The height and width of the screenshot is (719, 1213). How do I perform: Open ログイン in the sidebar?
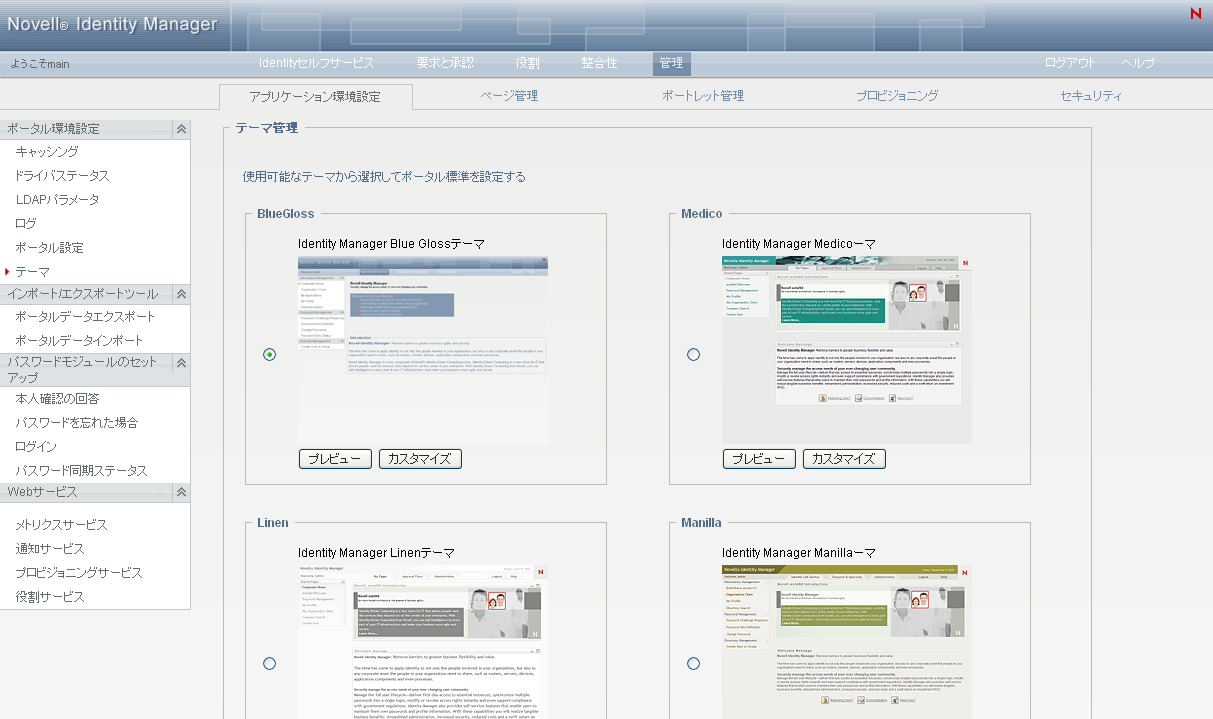click(36, 447)
